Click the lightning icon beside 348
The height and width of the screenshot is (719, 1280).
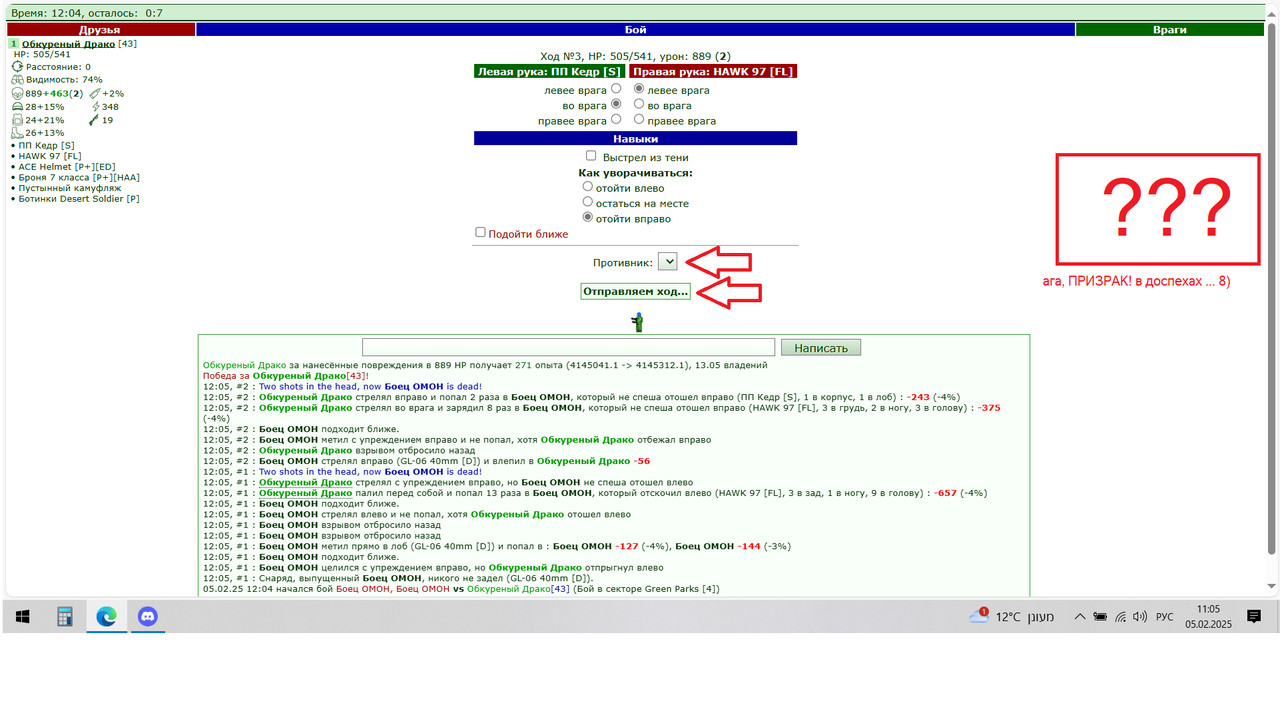point(95,106)
